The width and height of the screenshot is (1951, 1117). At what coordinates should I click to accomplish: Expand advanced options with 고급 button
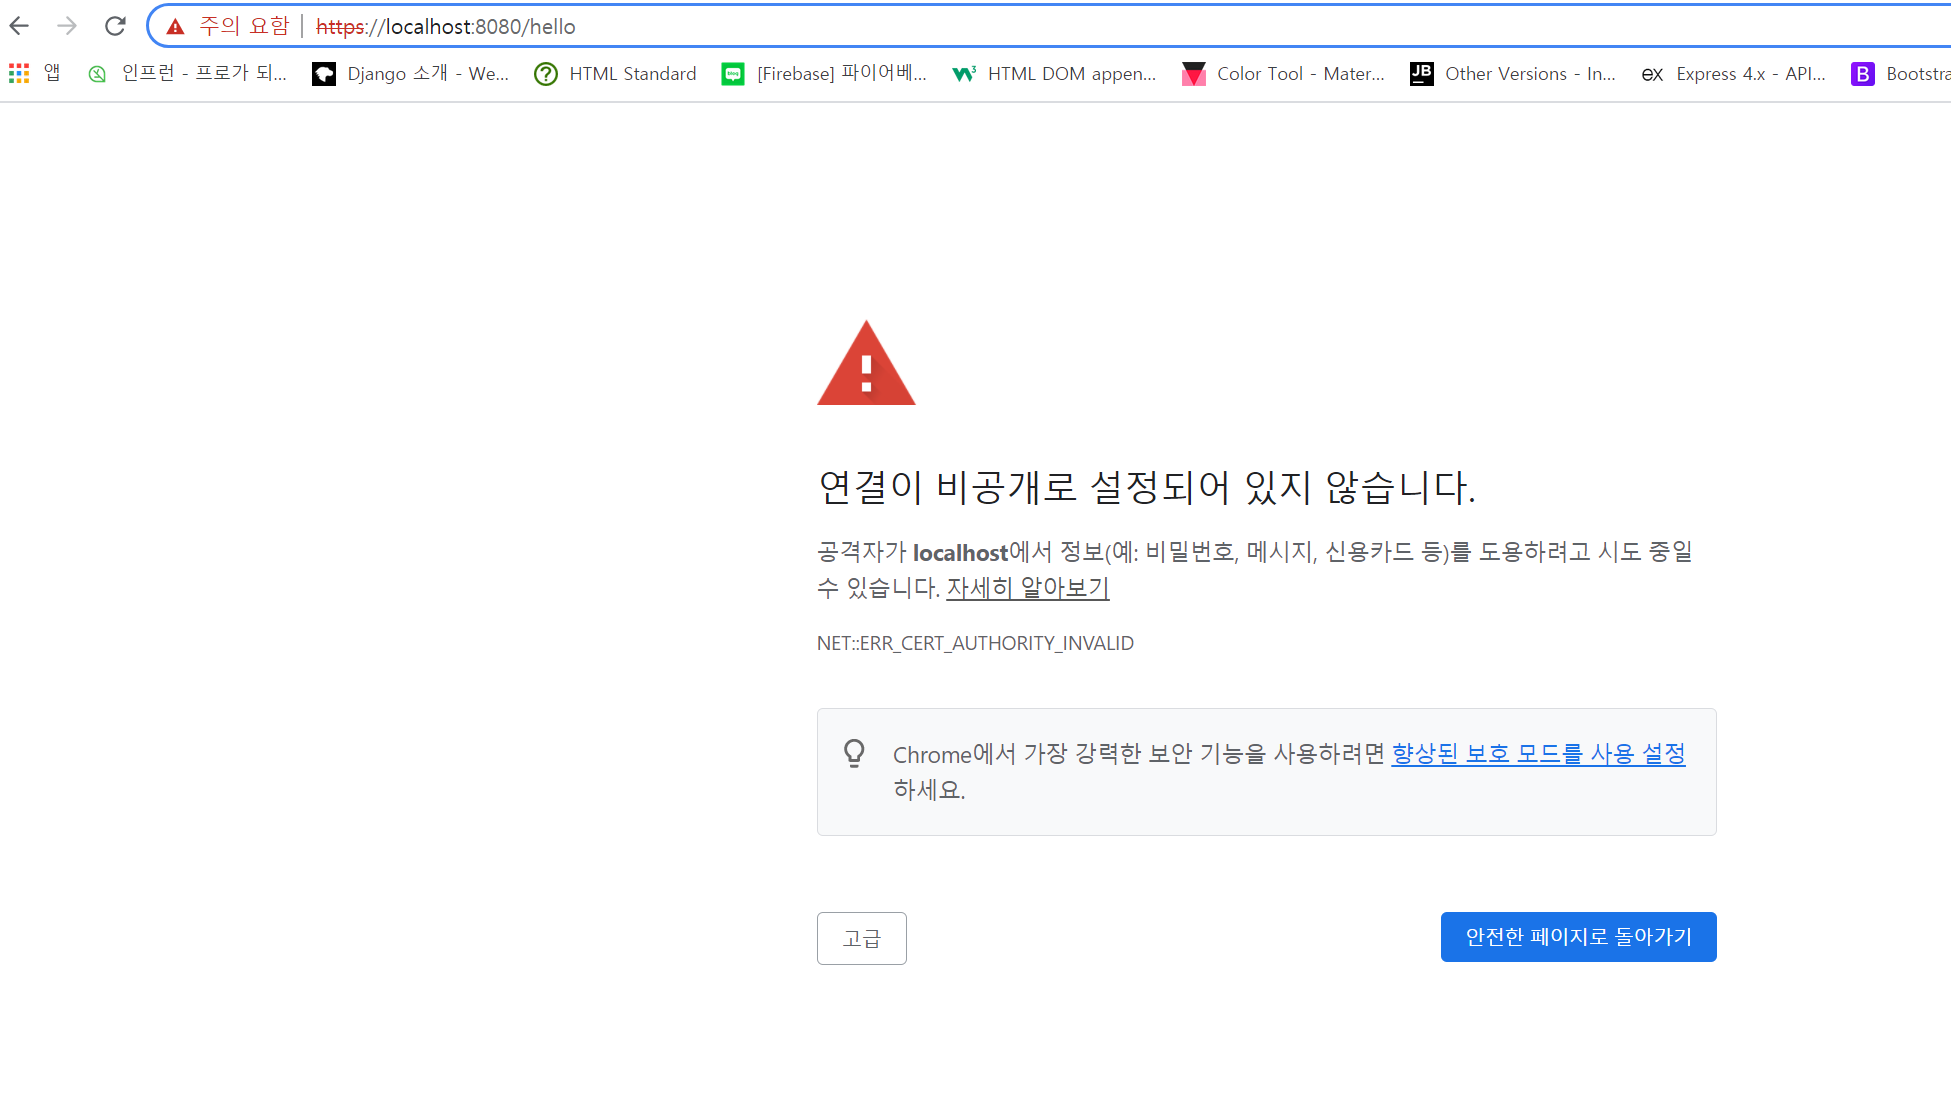[x=861, y=938]
